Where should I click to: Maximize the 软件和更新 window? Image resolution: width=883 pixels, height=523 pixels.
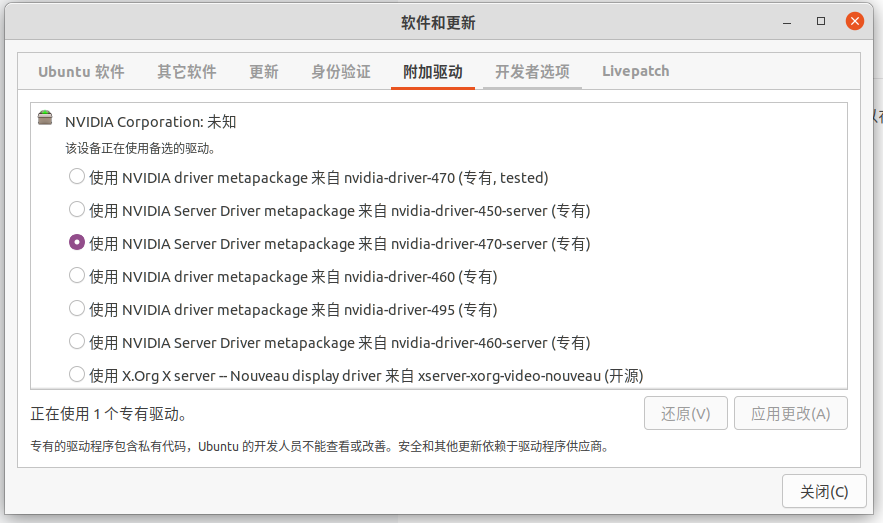(821, 21)
